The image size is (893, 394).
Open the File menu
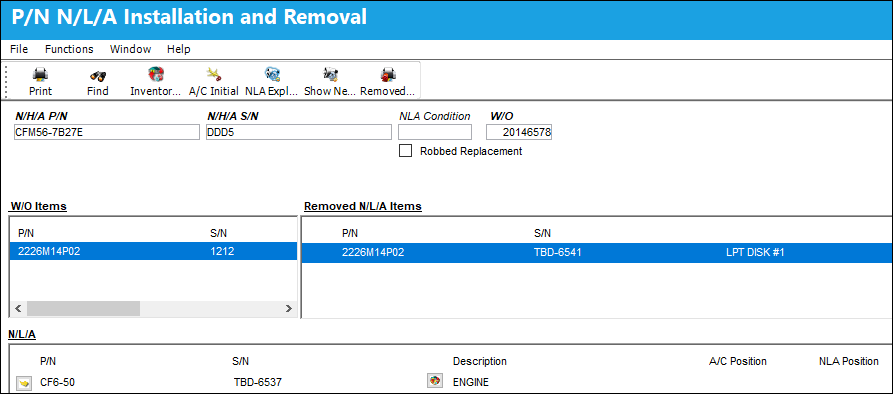(x=19, y=49)
